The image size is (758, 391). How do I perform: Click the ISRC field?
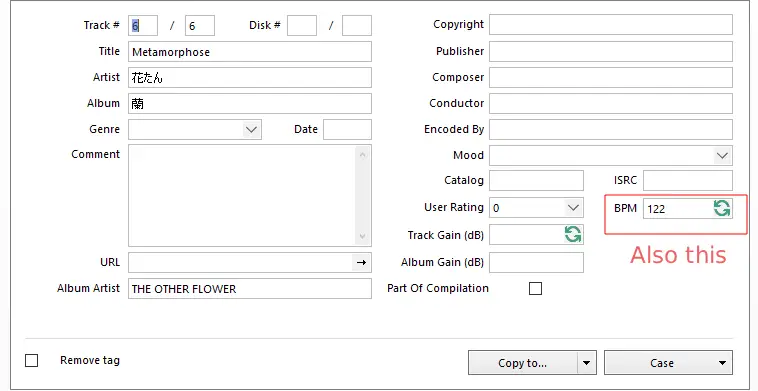[687, 180]
